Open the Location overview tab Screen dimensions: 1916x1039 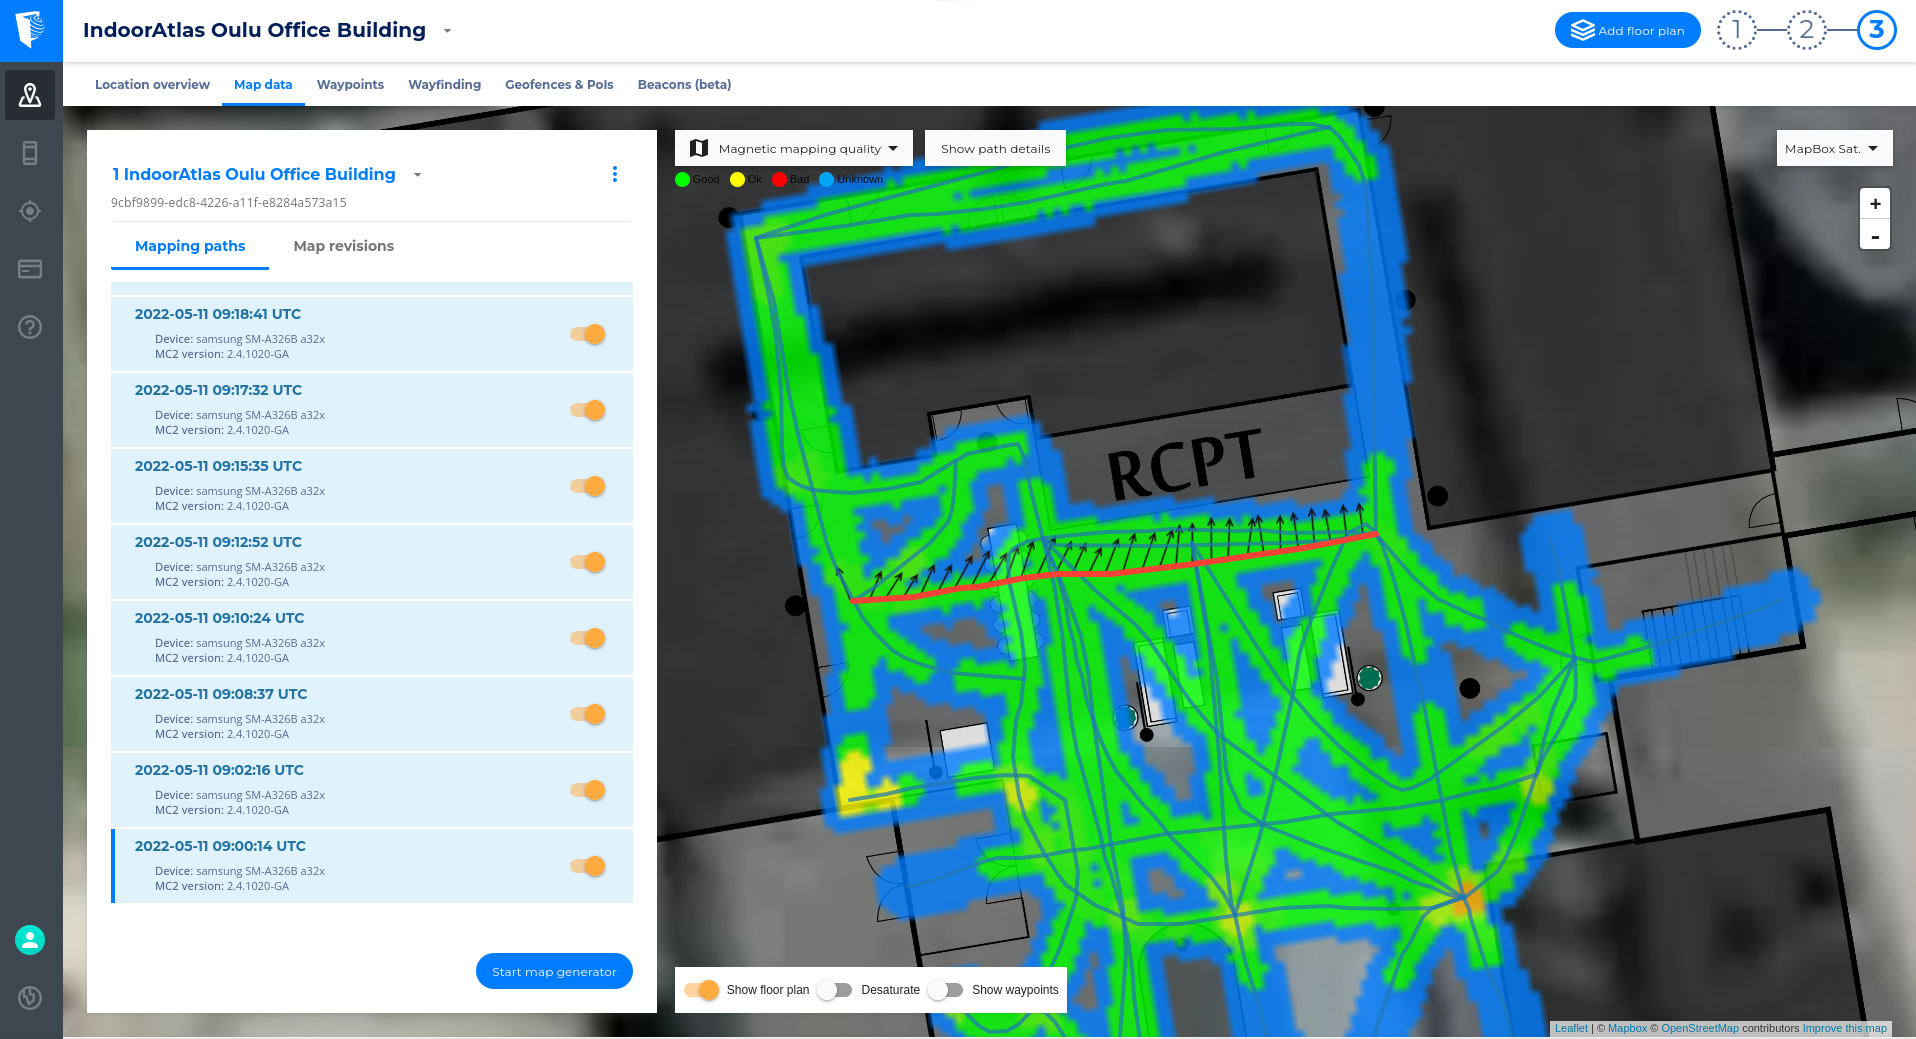click(152, 85)
